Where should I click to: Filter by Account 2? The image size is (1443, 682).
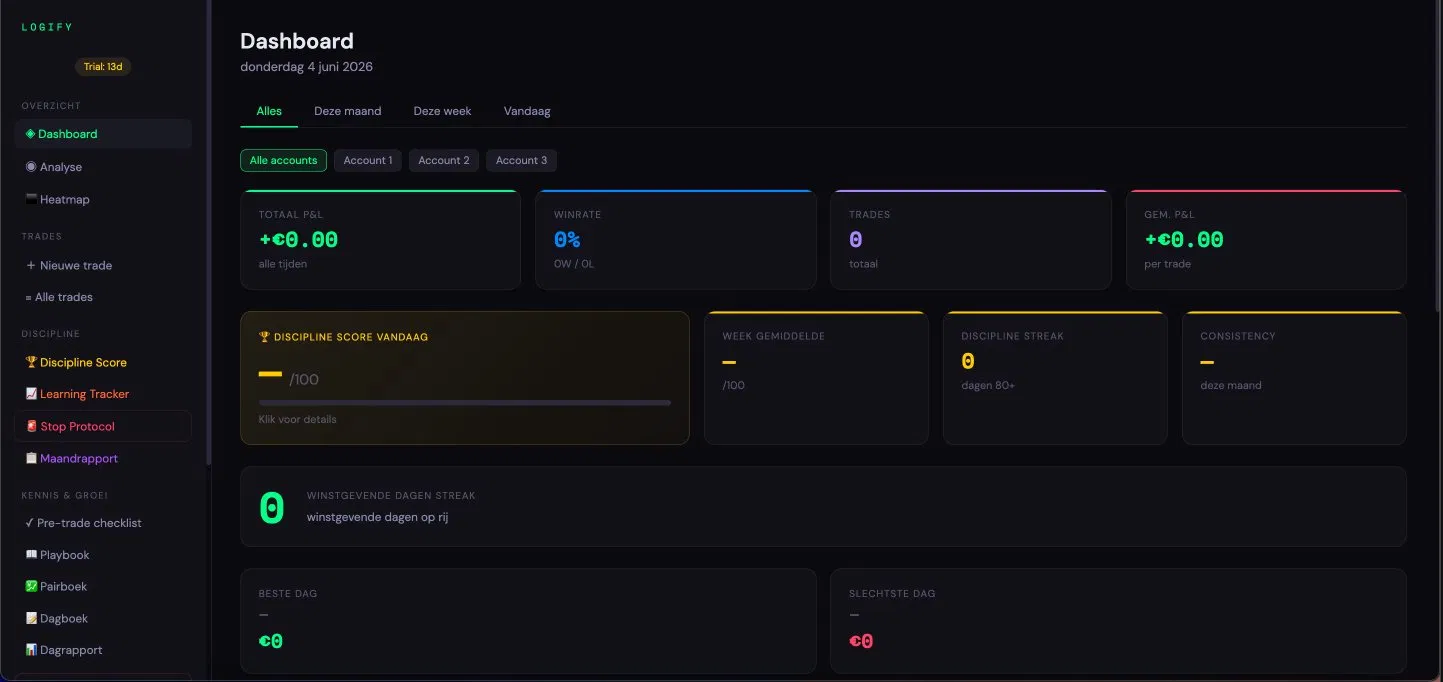click(x=444, y=160)
